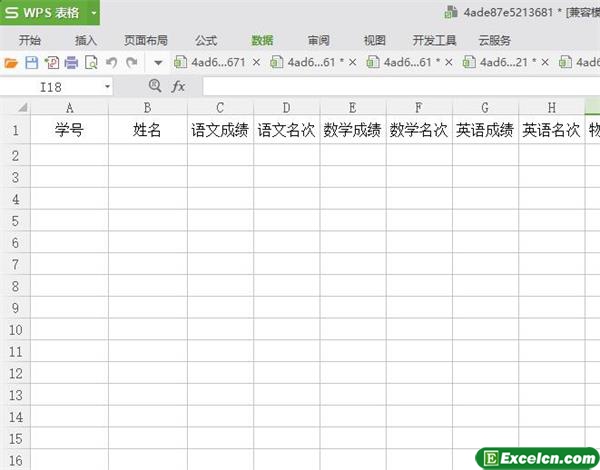Click the redo arrow icon

click(x=132, y=62)
